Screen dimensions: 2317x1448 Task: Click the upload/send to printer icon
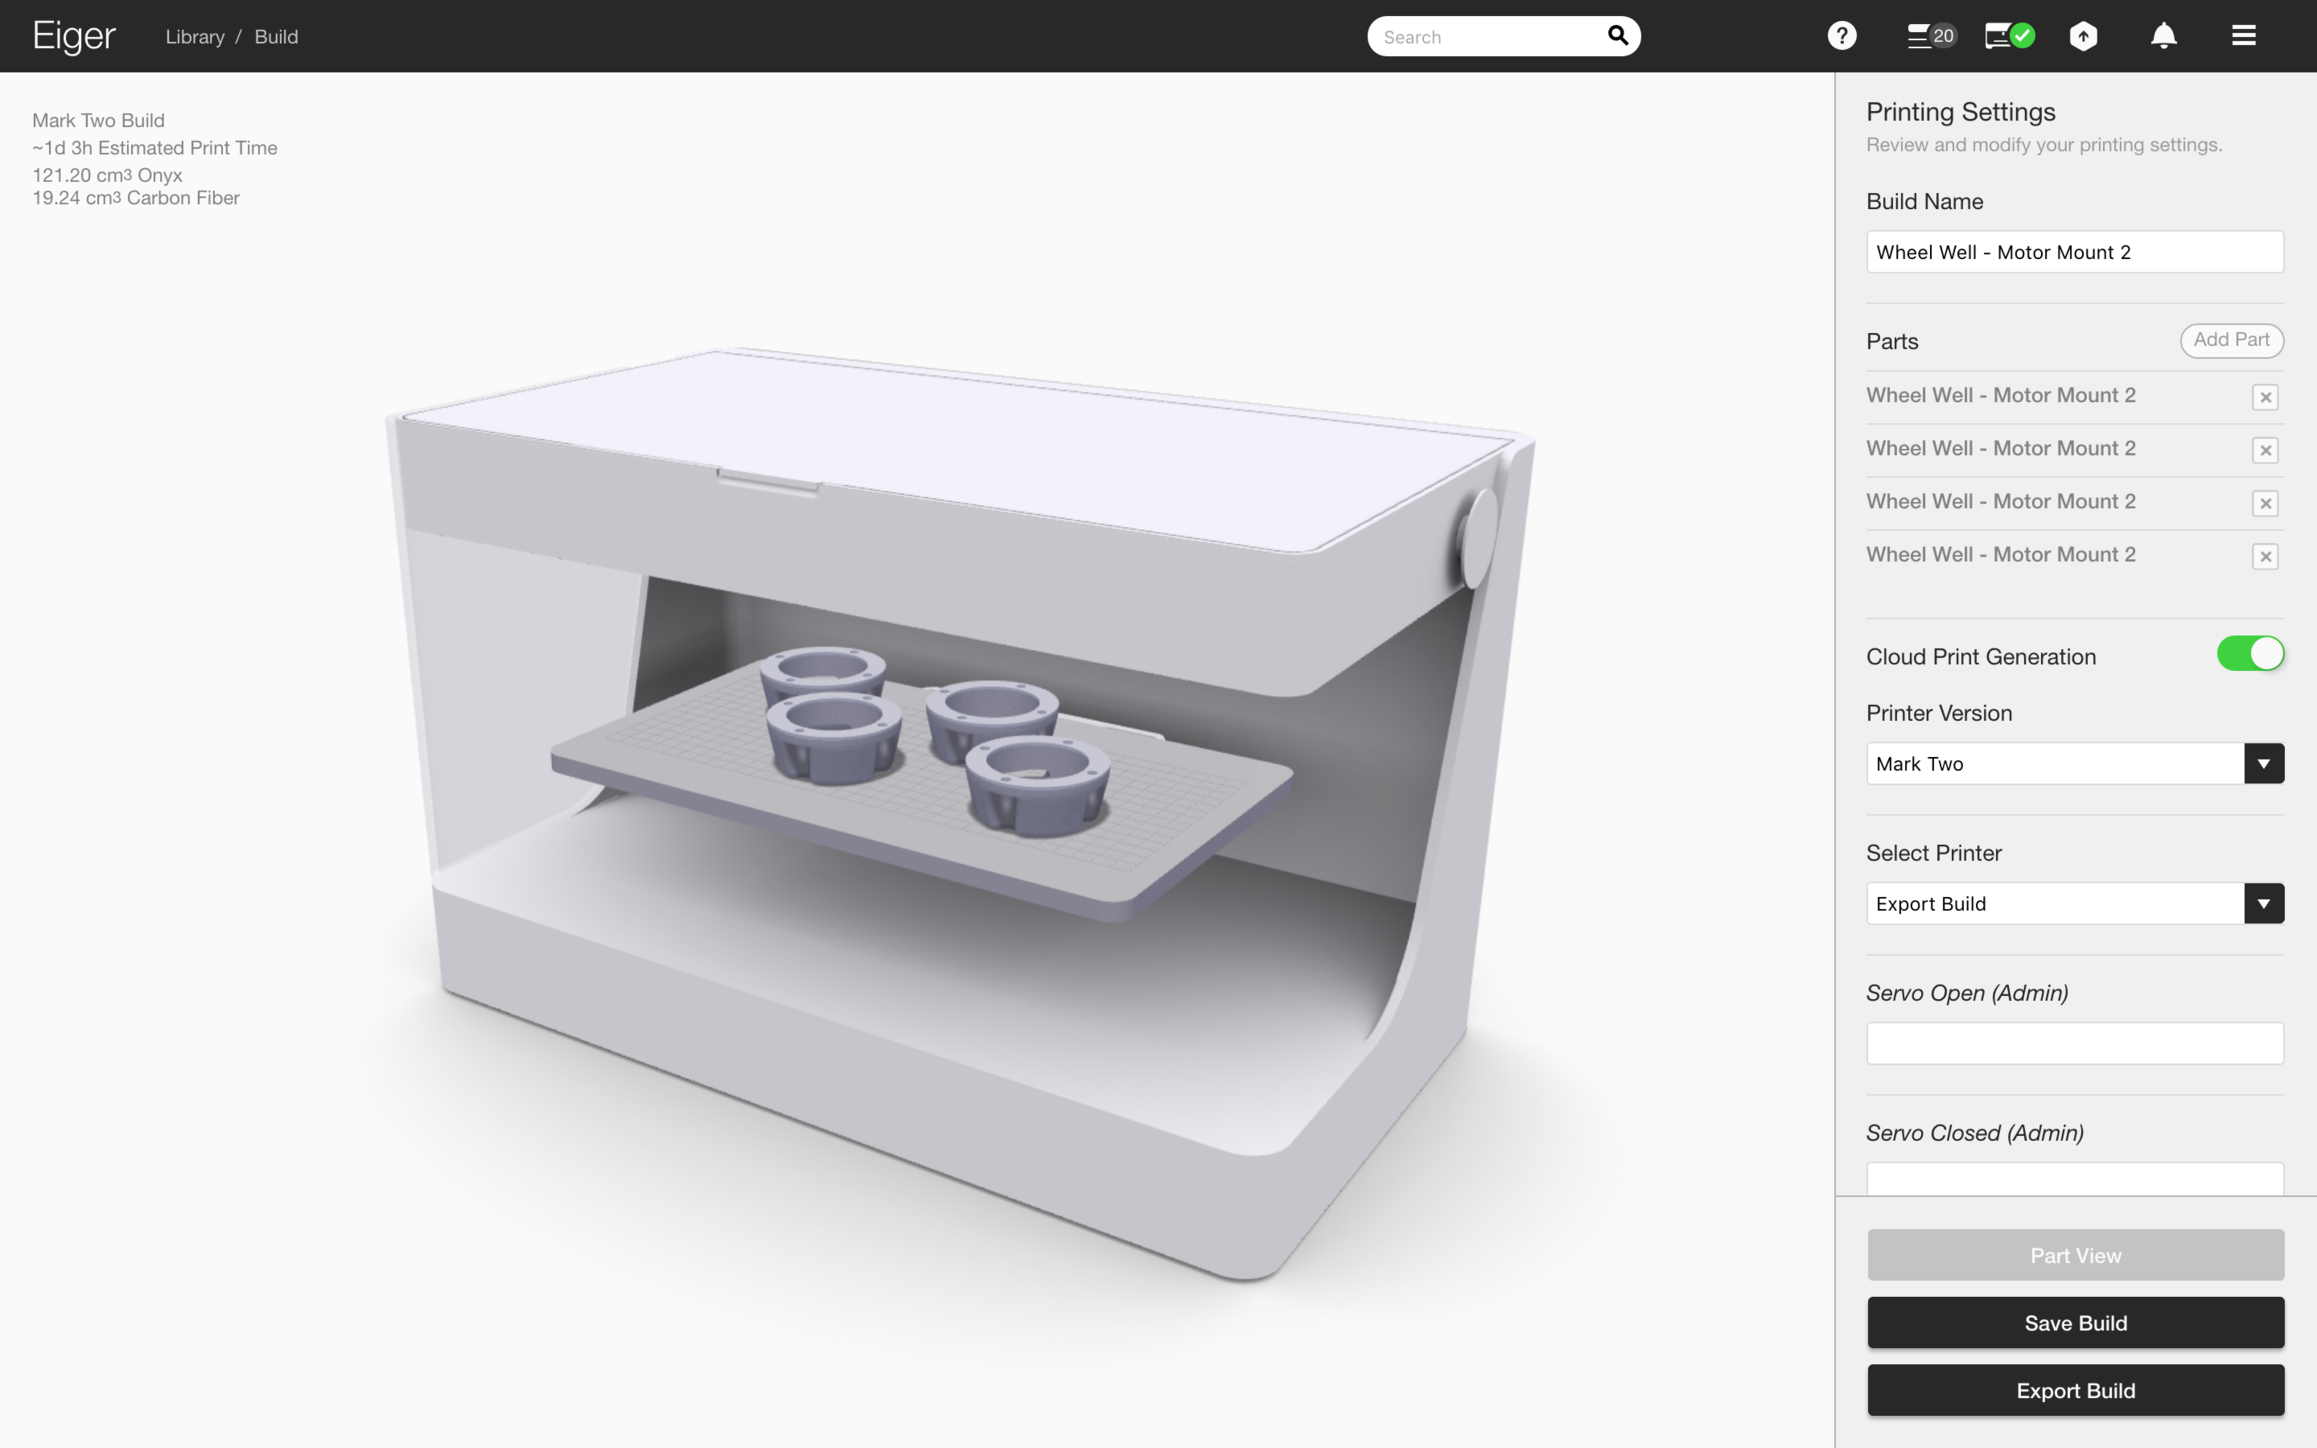pyautogui.click(x=2082, y=35)
